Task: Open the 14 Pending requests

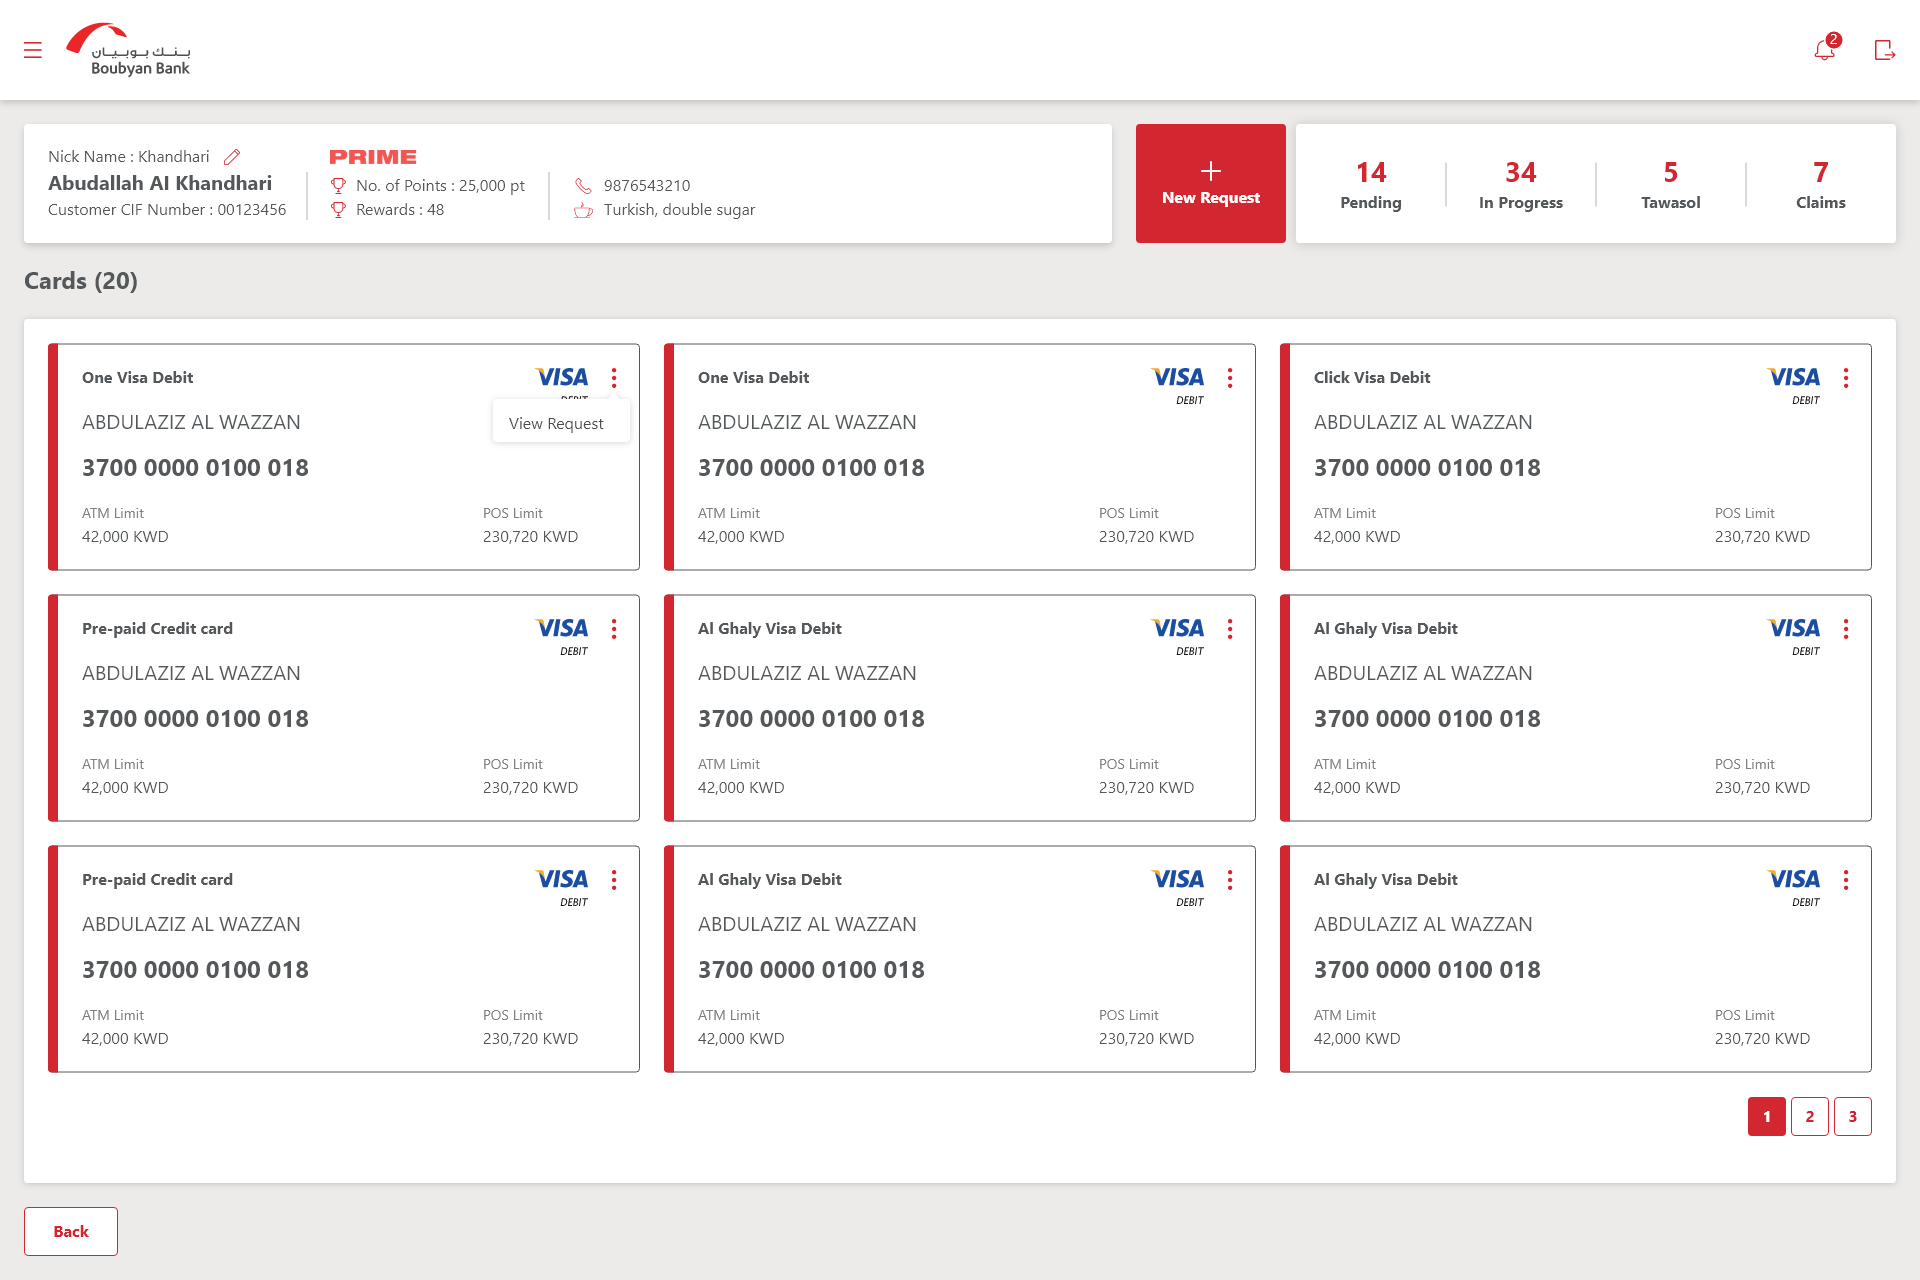Action: pos(1370,185)
